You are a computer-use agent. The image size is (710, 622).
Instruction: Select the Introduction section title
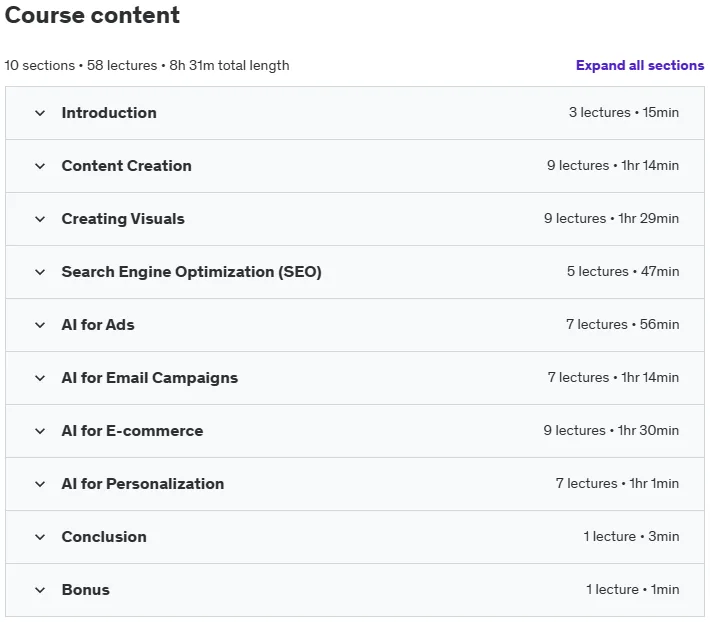pos(109,113)
